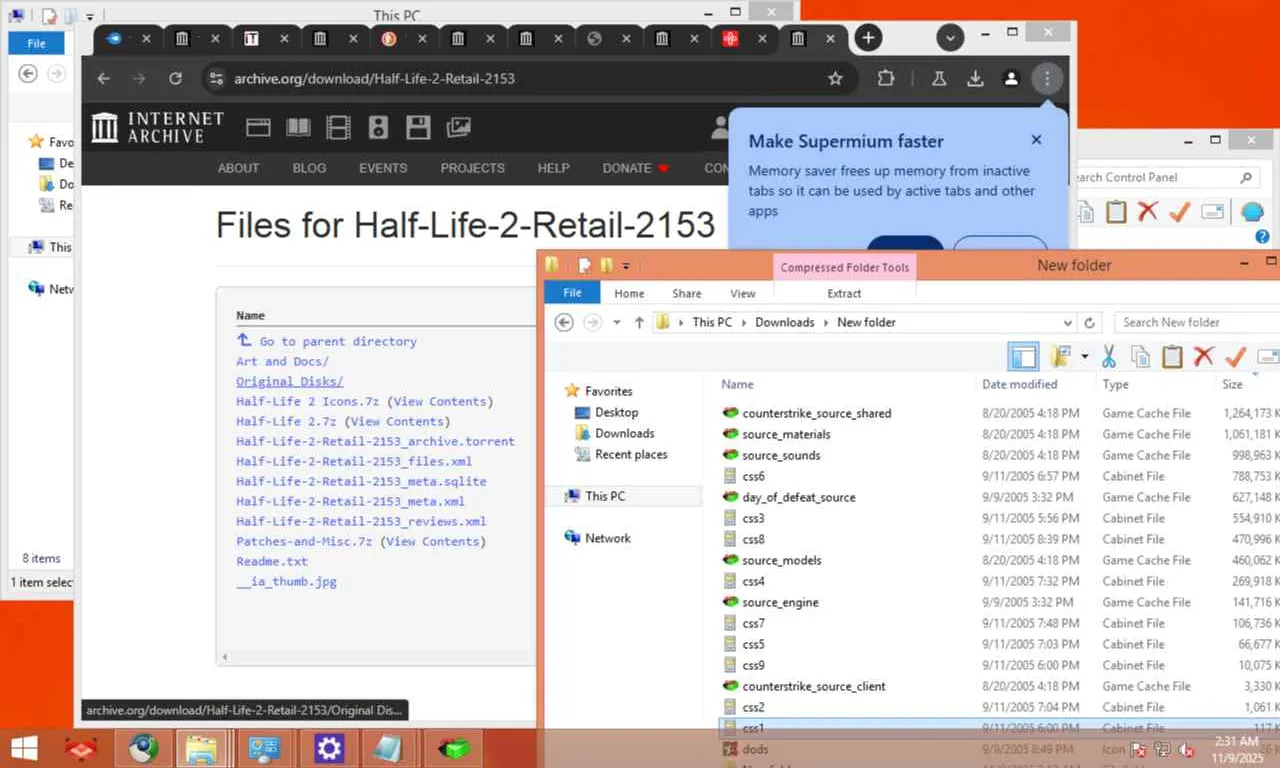Image resolution: width=1280 pixels, height=768 pixels.
Task: Open File menu in the This PC window
Action: 36,43
